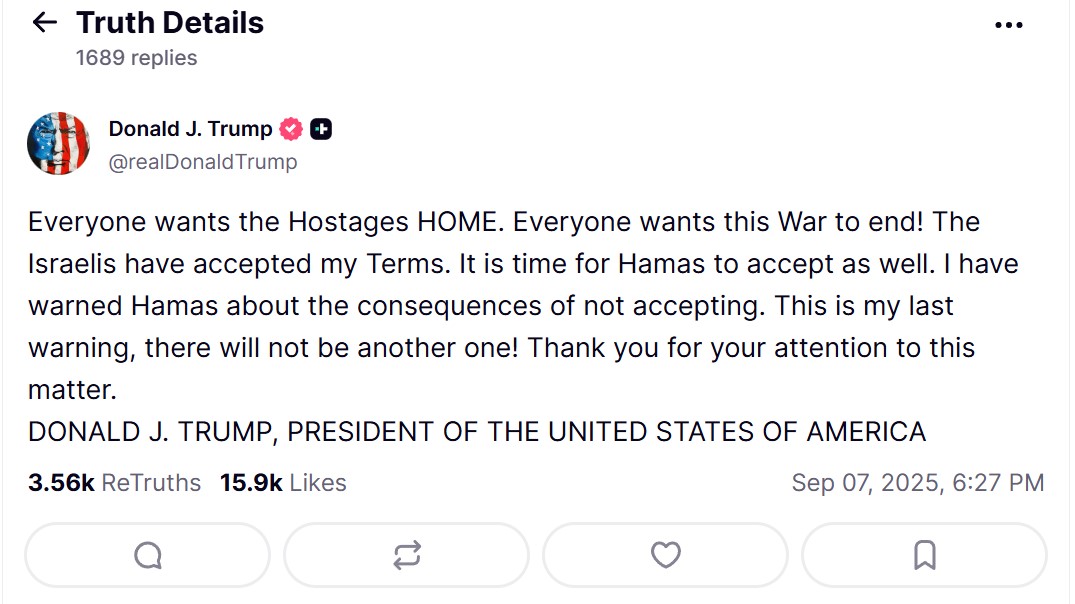The width and height of the screenshot is (1075, 604).
Task: View the 15.9k Likes list
Action: tap(283, 483)
